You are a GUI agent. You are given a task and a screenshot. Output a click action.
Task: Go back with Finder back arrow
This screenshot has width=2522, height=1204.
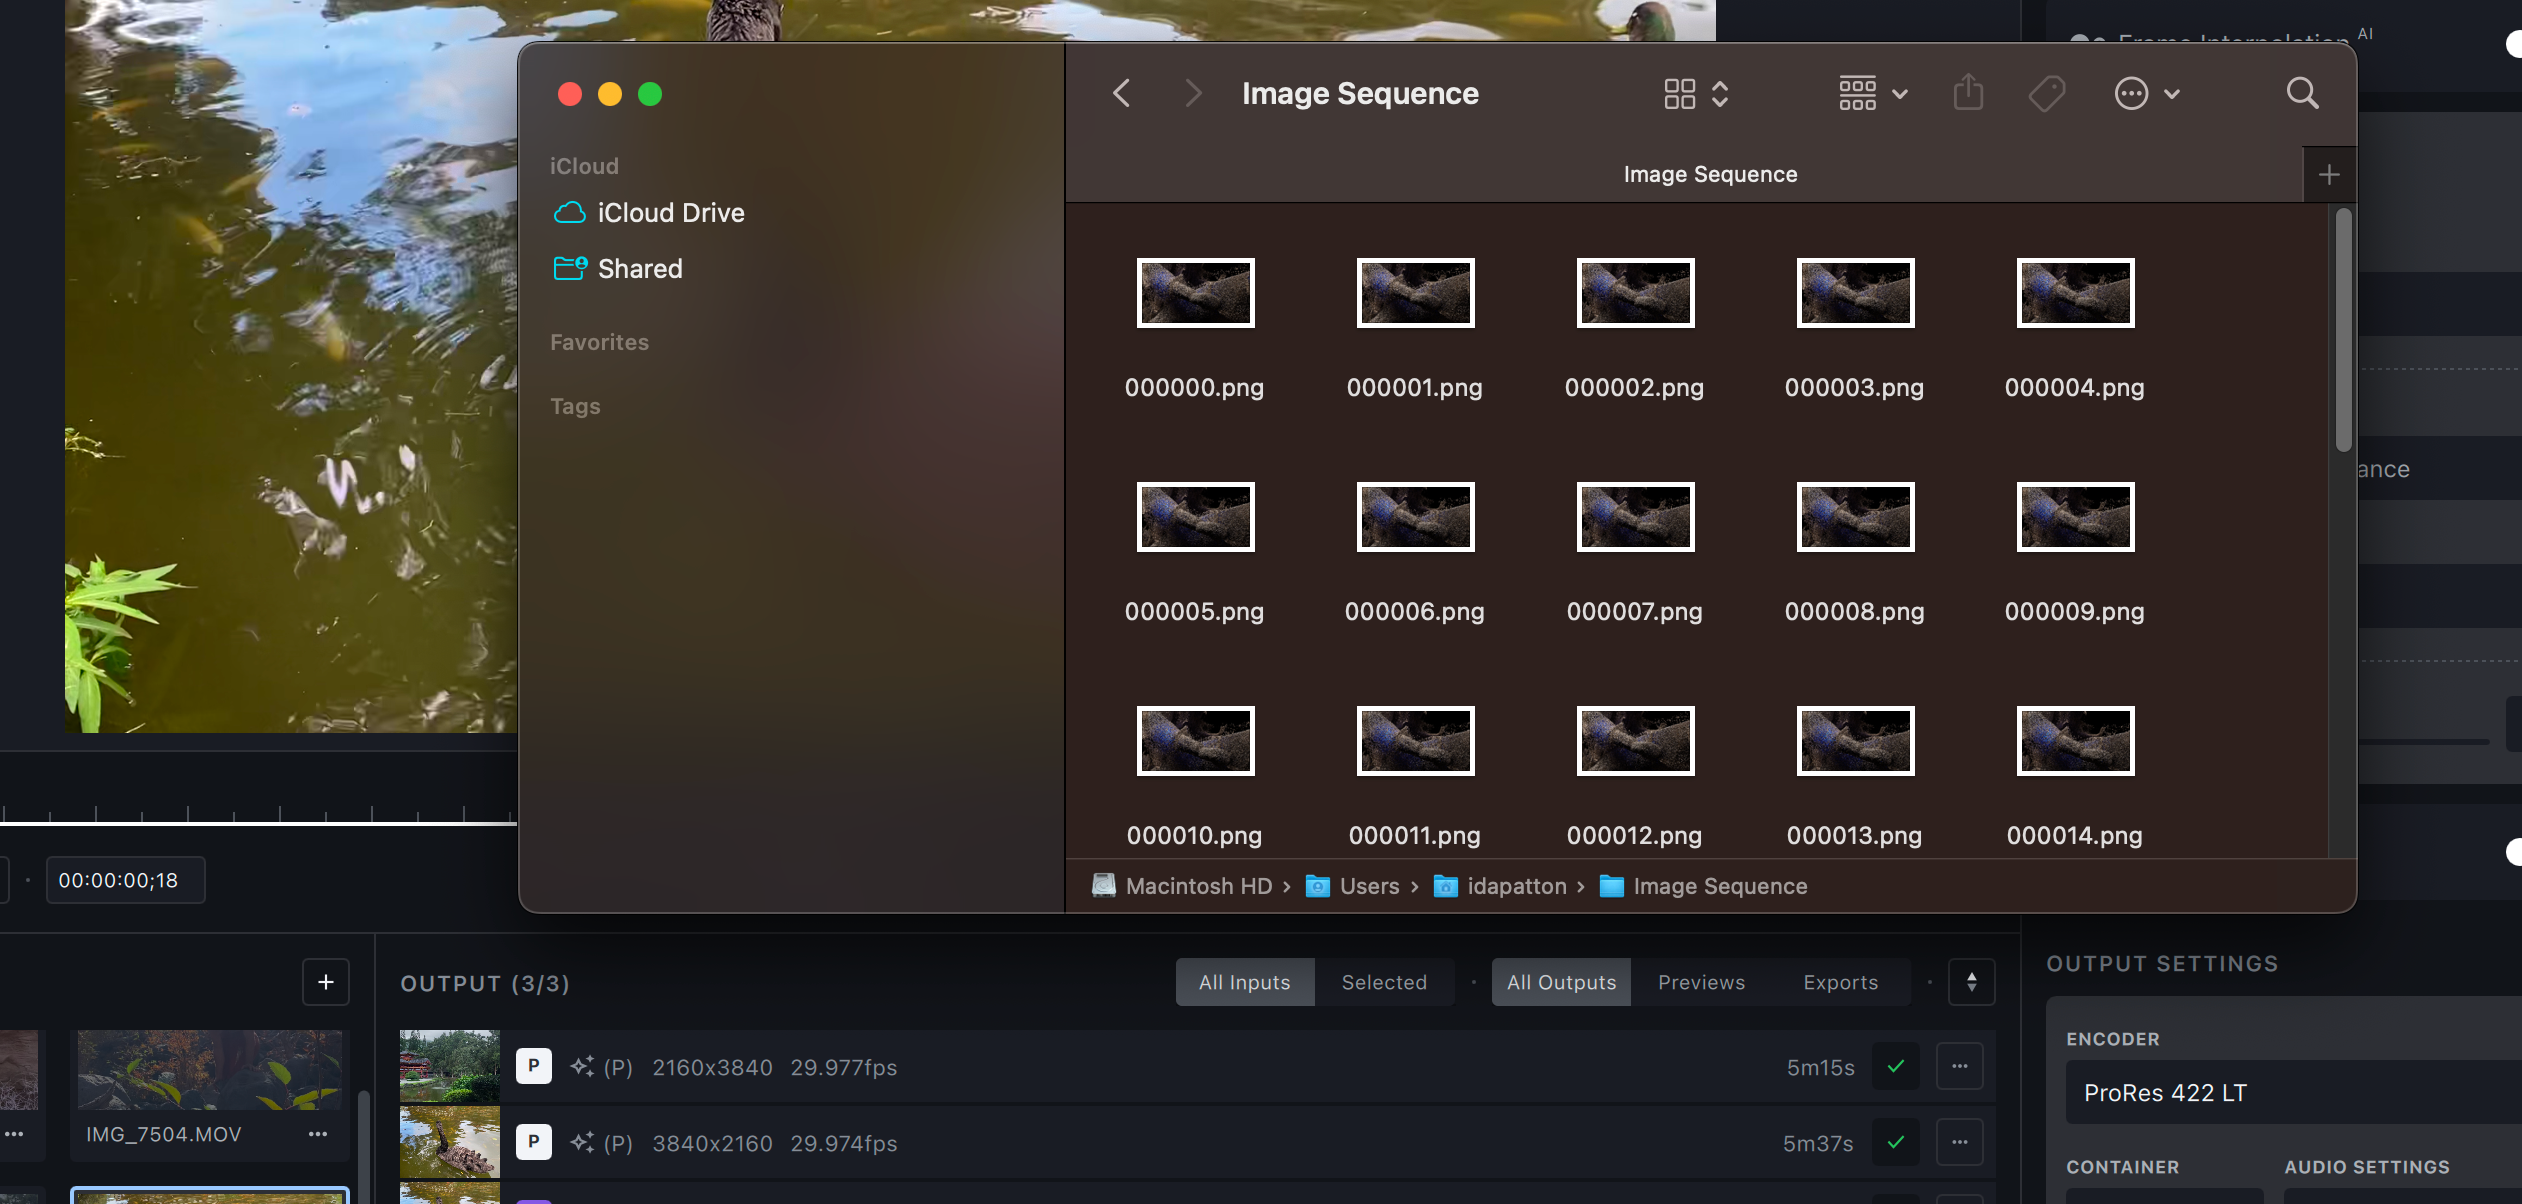1122,93
